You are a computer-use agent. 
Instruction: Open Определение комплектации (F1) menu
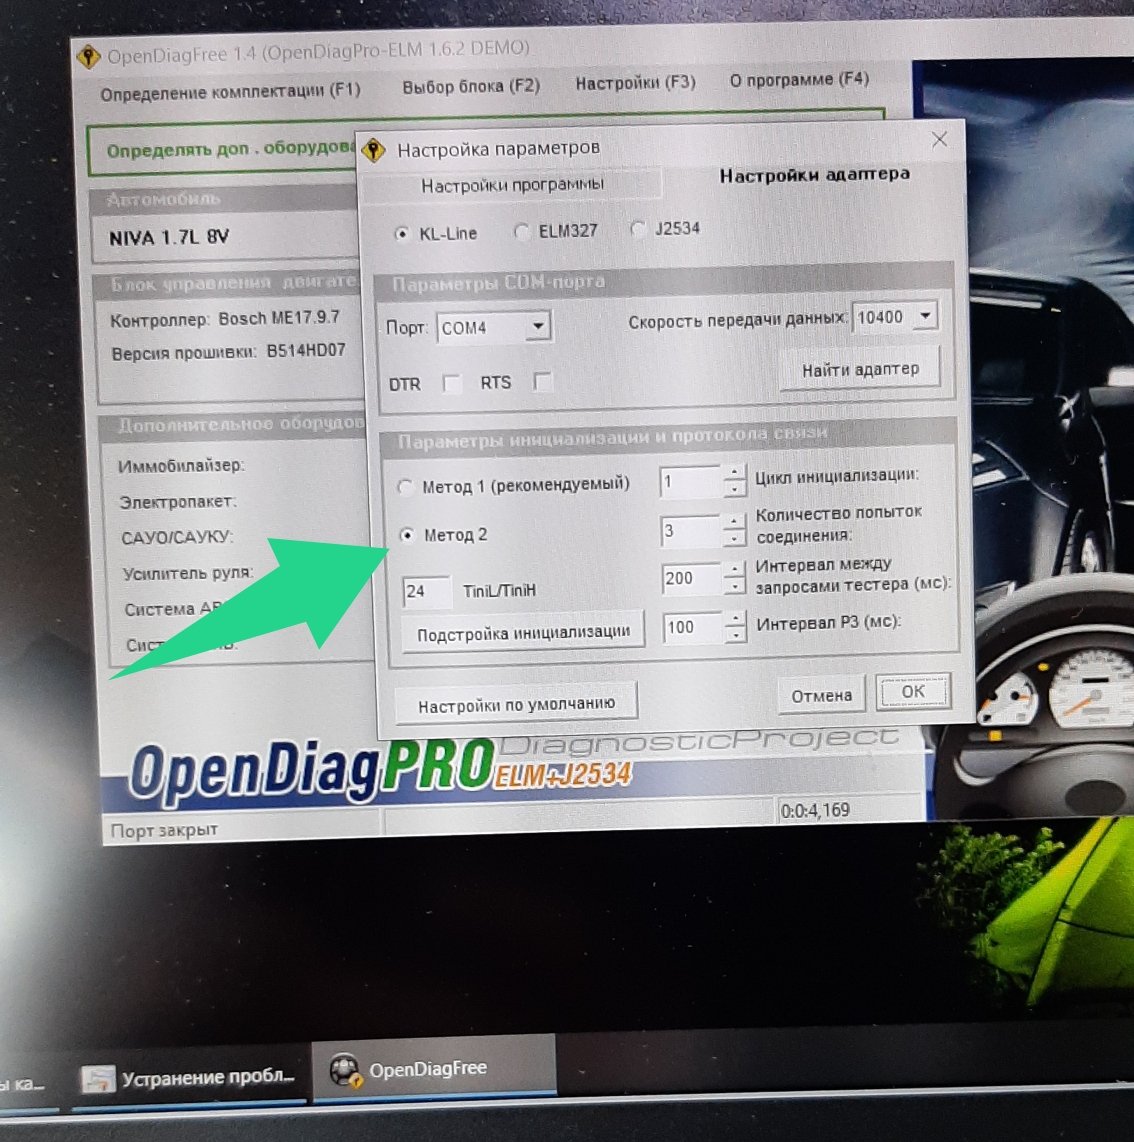coord(231,92)
